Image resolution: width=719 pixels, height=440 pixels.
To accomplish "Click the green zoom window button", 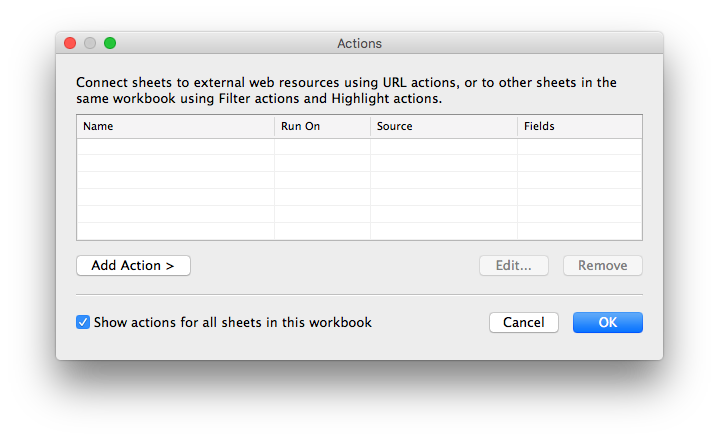I will click(110, 43).
